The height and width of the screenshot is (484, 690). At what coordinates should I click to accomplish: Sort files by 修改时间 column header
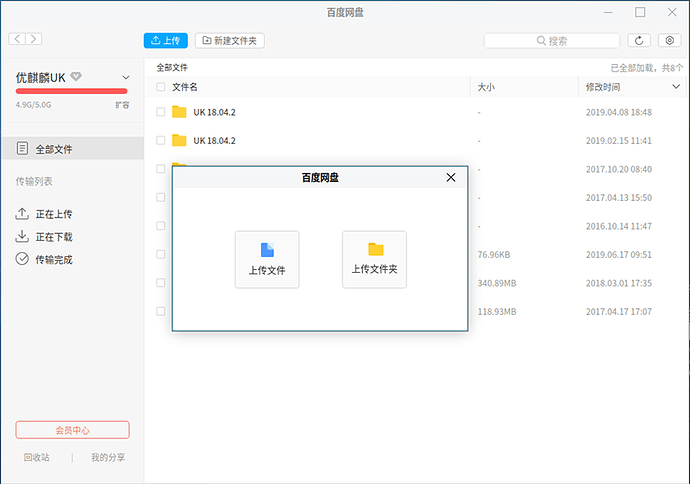tap(605, 87)
